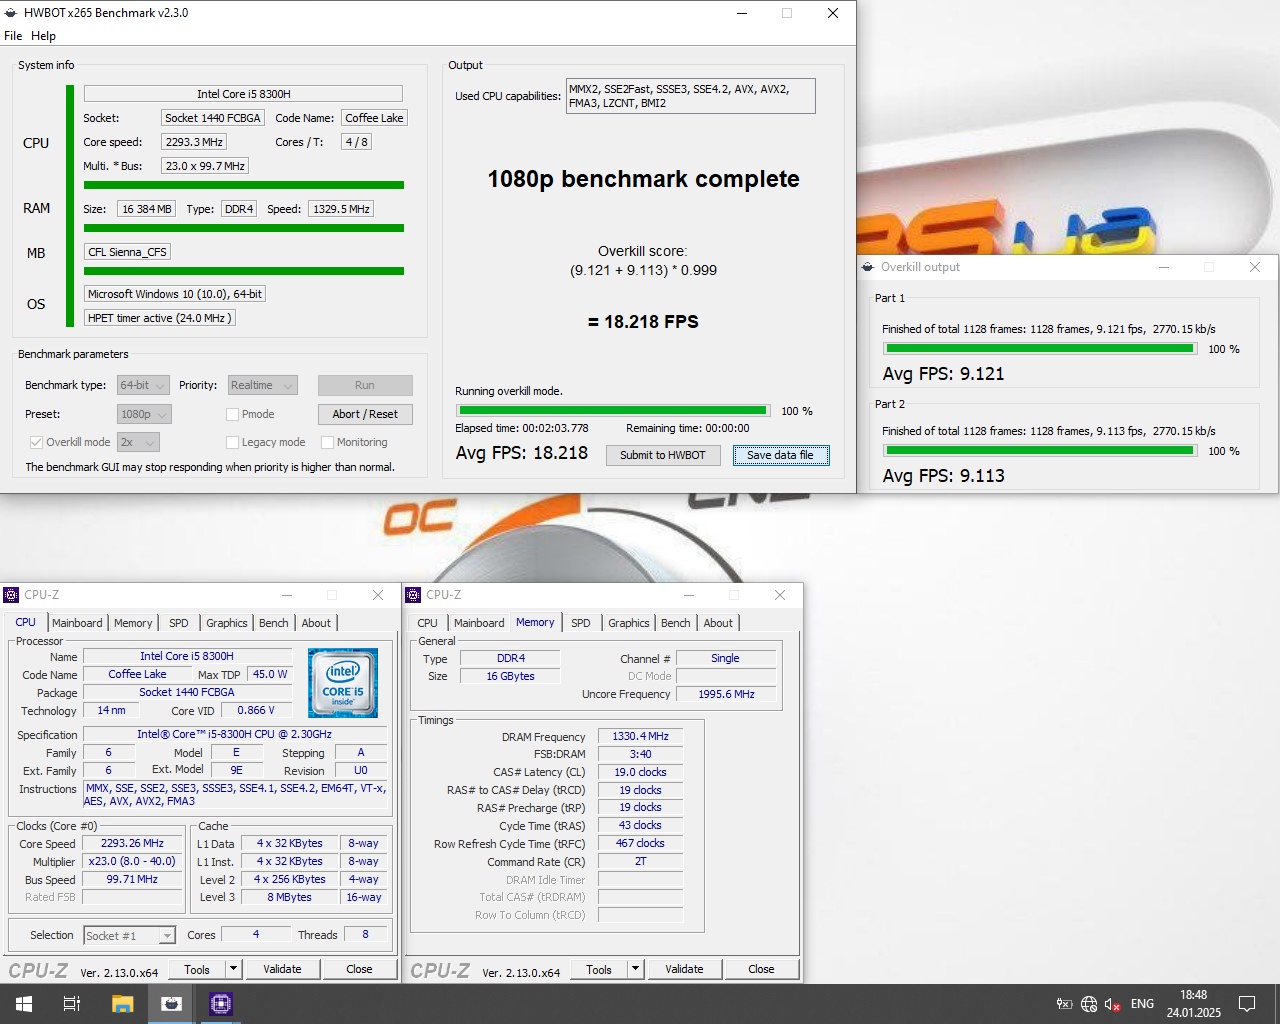Open Task View on the taskbar
The width and height of the screenshot is (1280, 1024).
click(x=72, y=1004)
